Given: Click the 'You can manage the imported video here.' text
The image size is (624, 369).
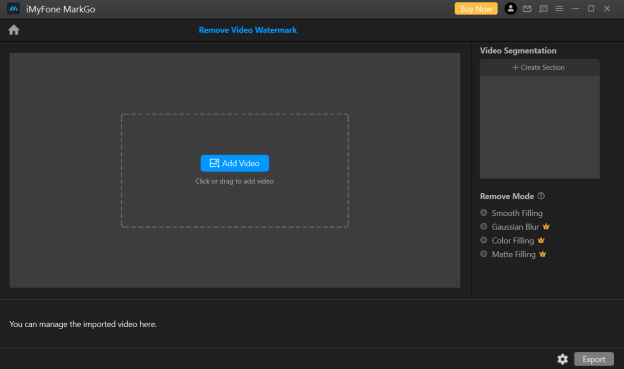Looking at the screenshot, I should pyautogui.click(x=83, y=324).
